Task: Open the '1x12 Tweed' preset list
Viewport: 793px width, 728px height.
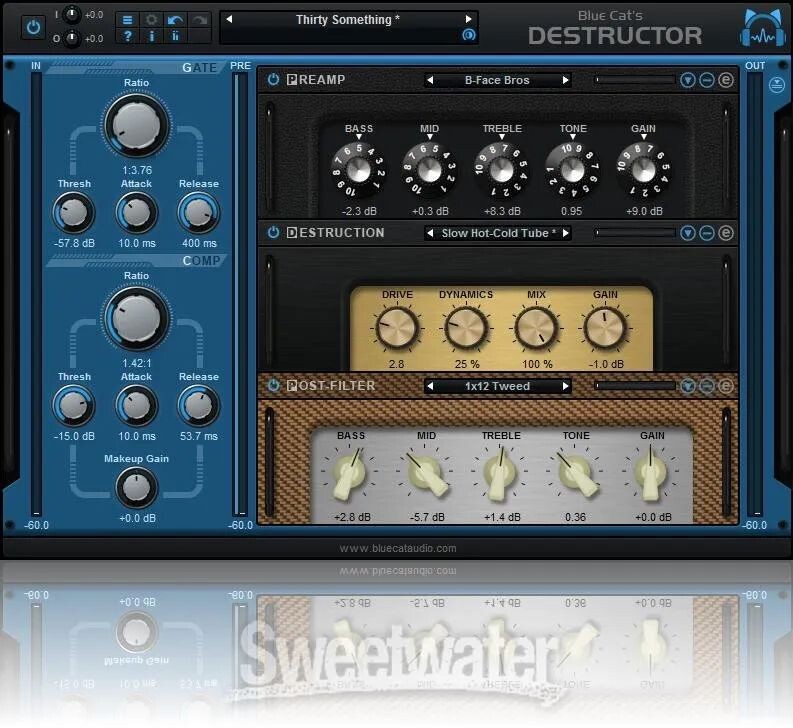Action: pyautogui.click(x=497, y=386)
